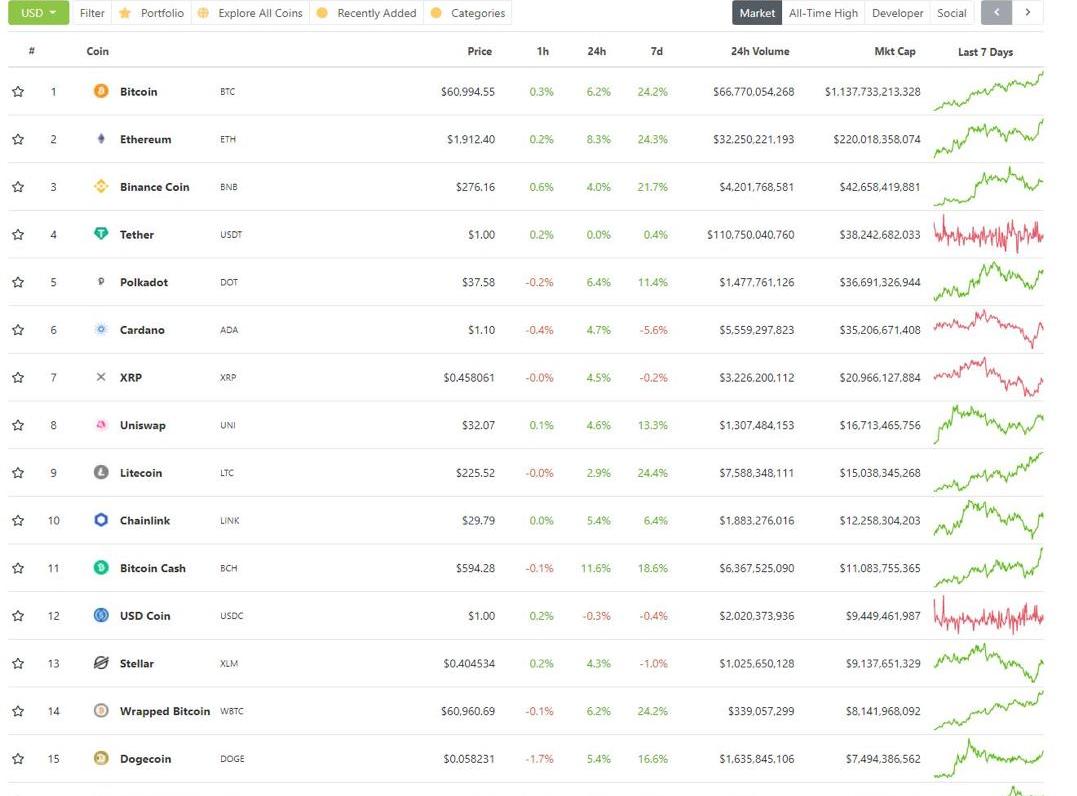Image resolution: width=1077 pixels, height=796 pixels.
Task: Click the Bitcoin Cash logo icon
Action: tap(101, 567)
